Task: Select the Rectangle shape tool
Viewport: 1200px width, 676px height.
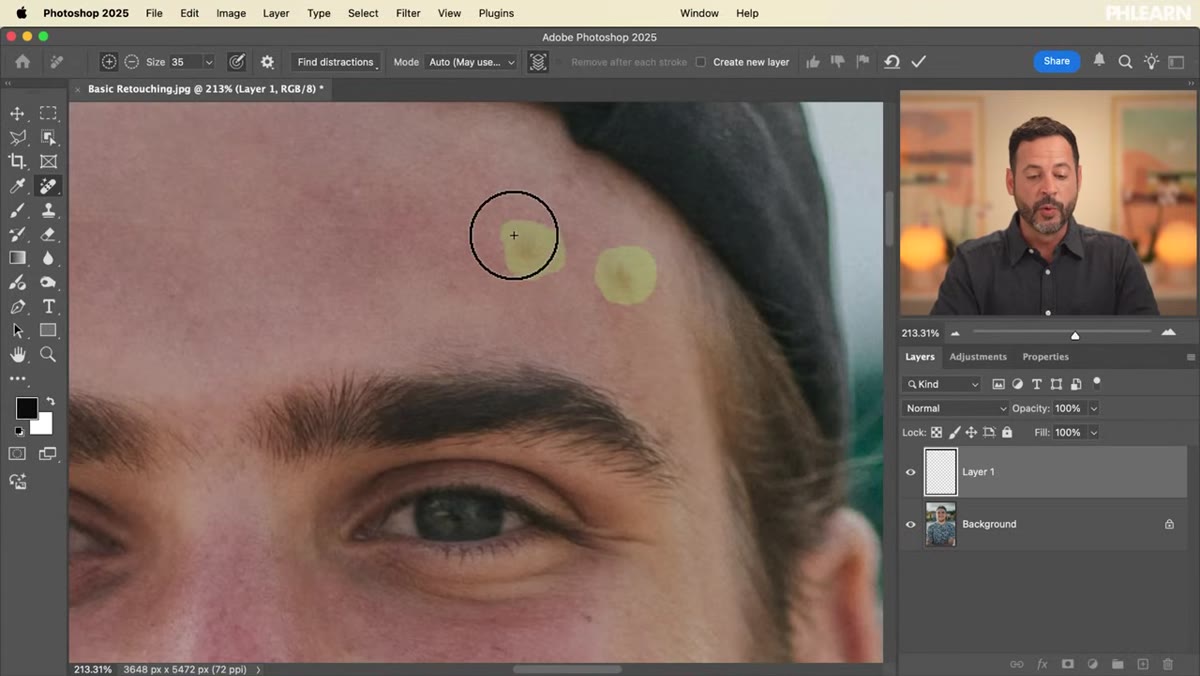Action: click(x=48, y=331)
